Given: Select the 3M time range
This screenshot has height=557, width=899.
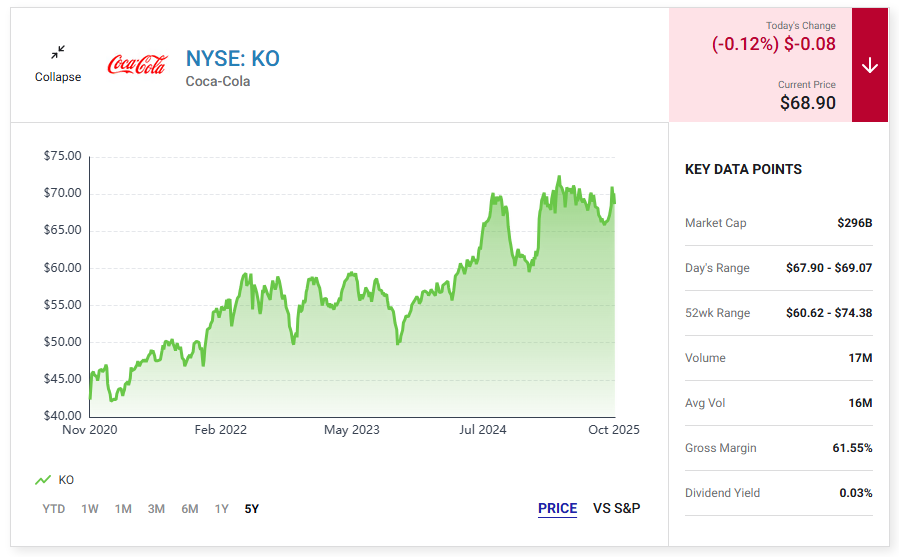Looking at the screenshot, I should click(x=157, y=509).
